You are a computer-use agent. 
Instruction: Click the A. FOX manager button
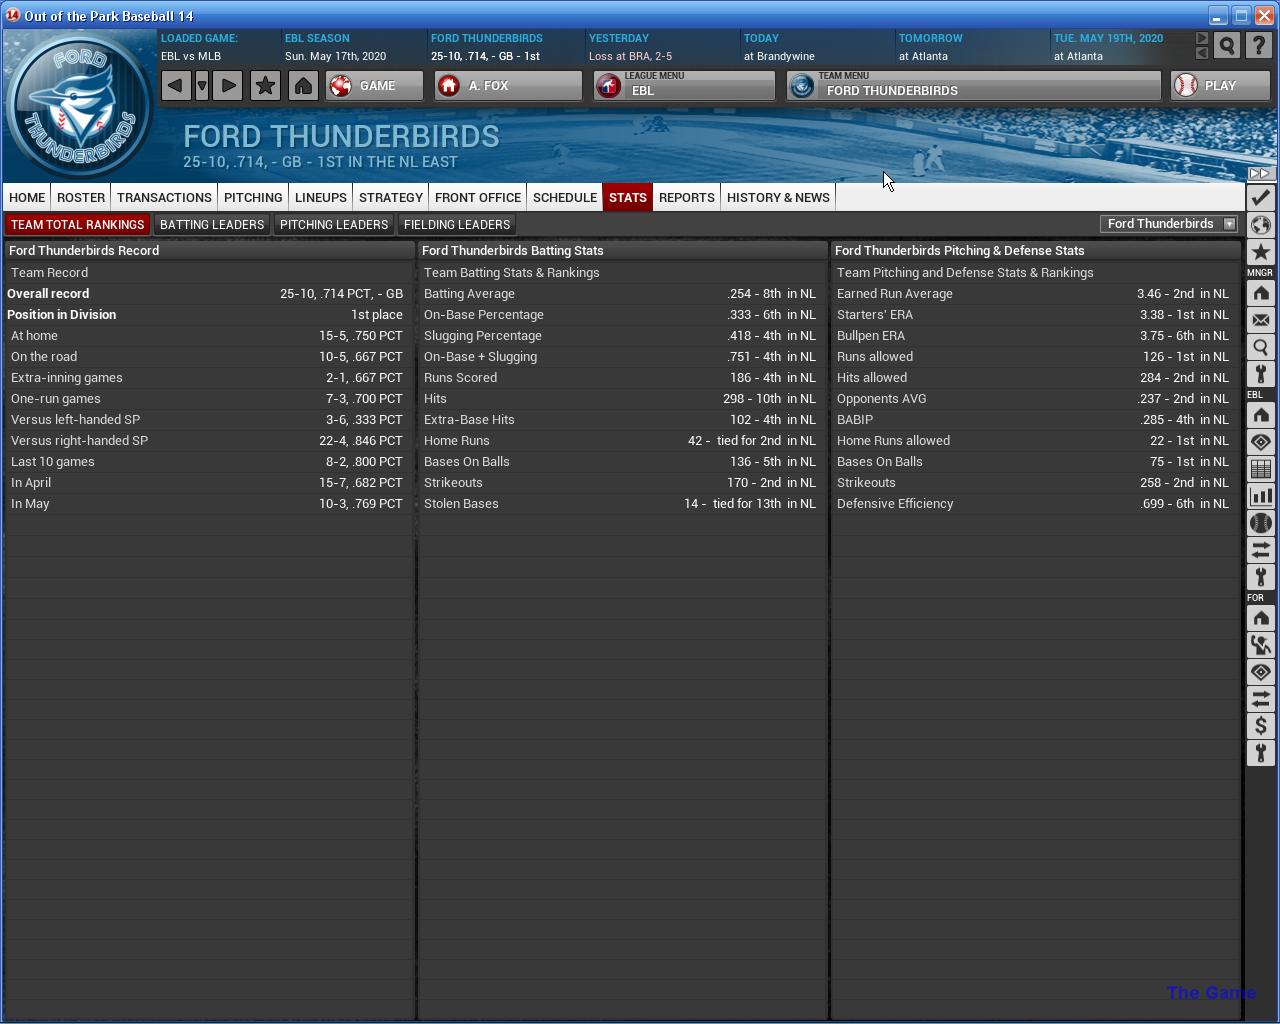coord(508,86)
